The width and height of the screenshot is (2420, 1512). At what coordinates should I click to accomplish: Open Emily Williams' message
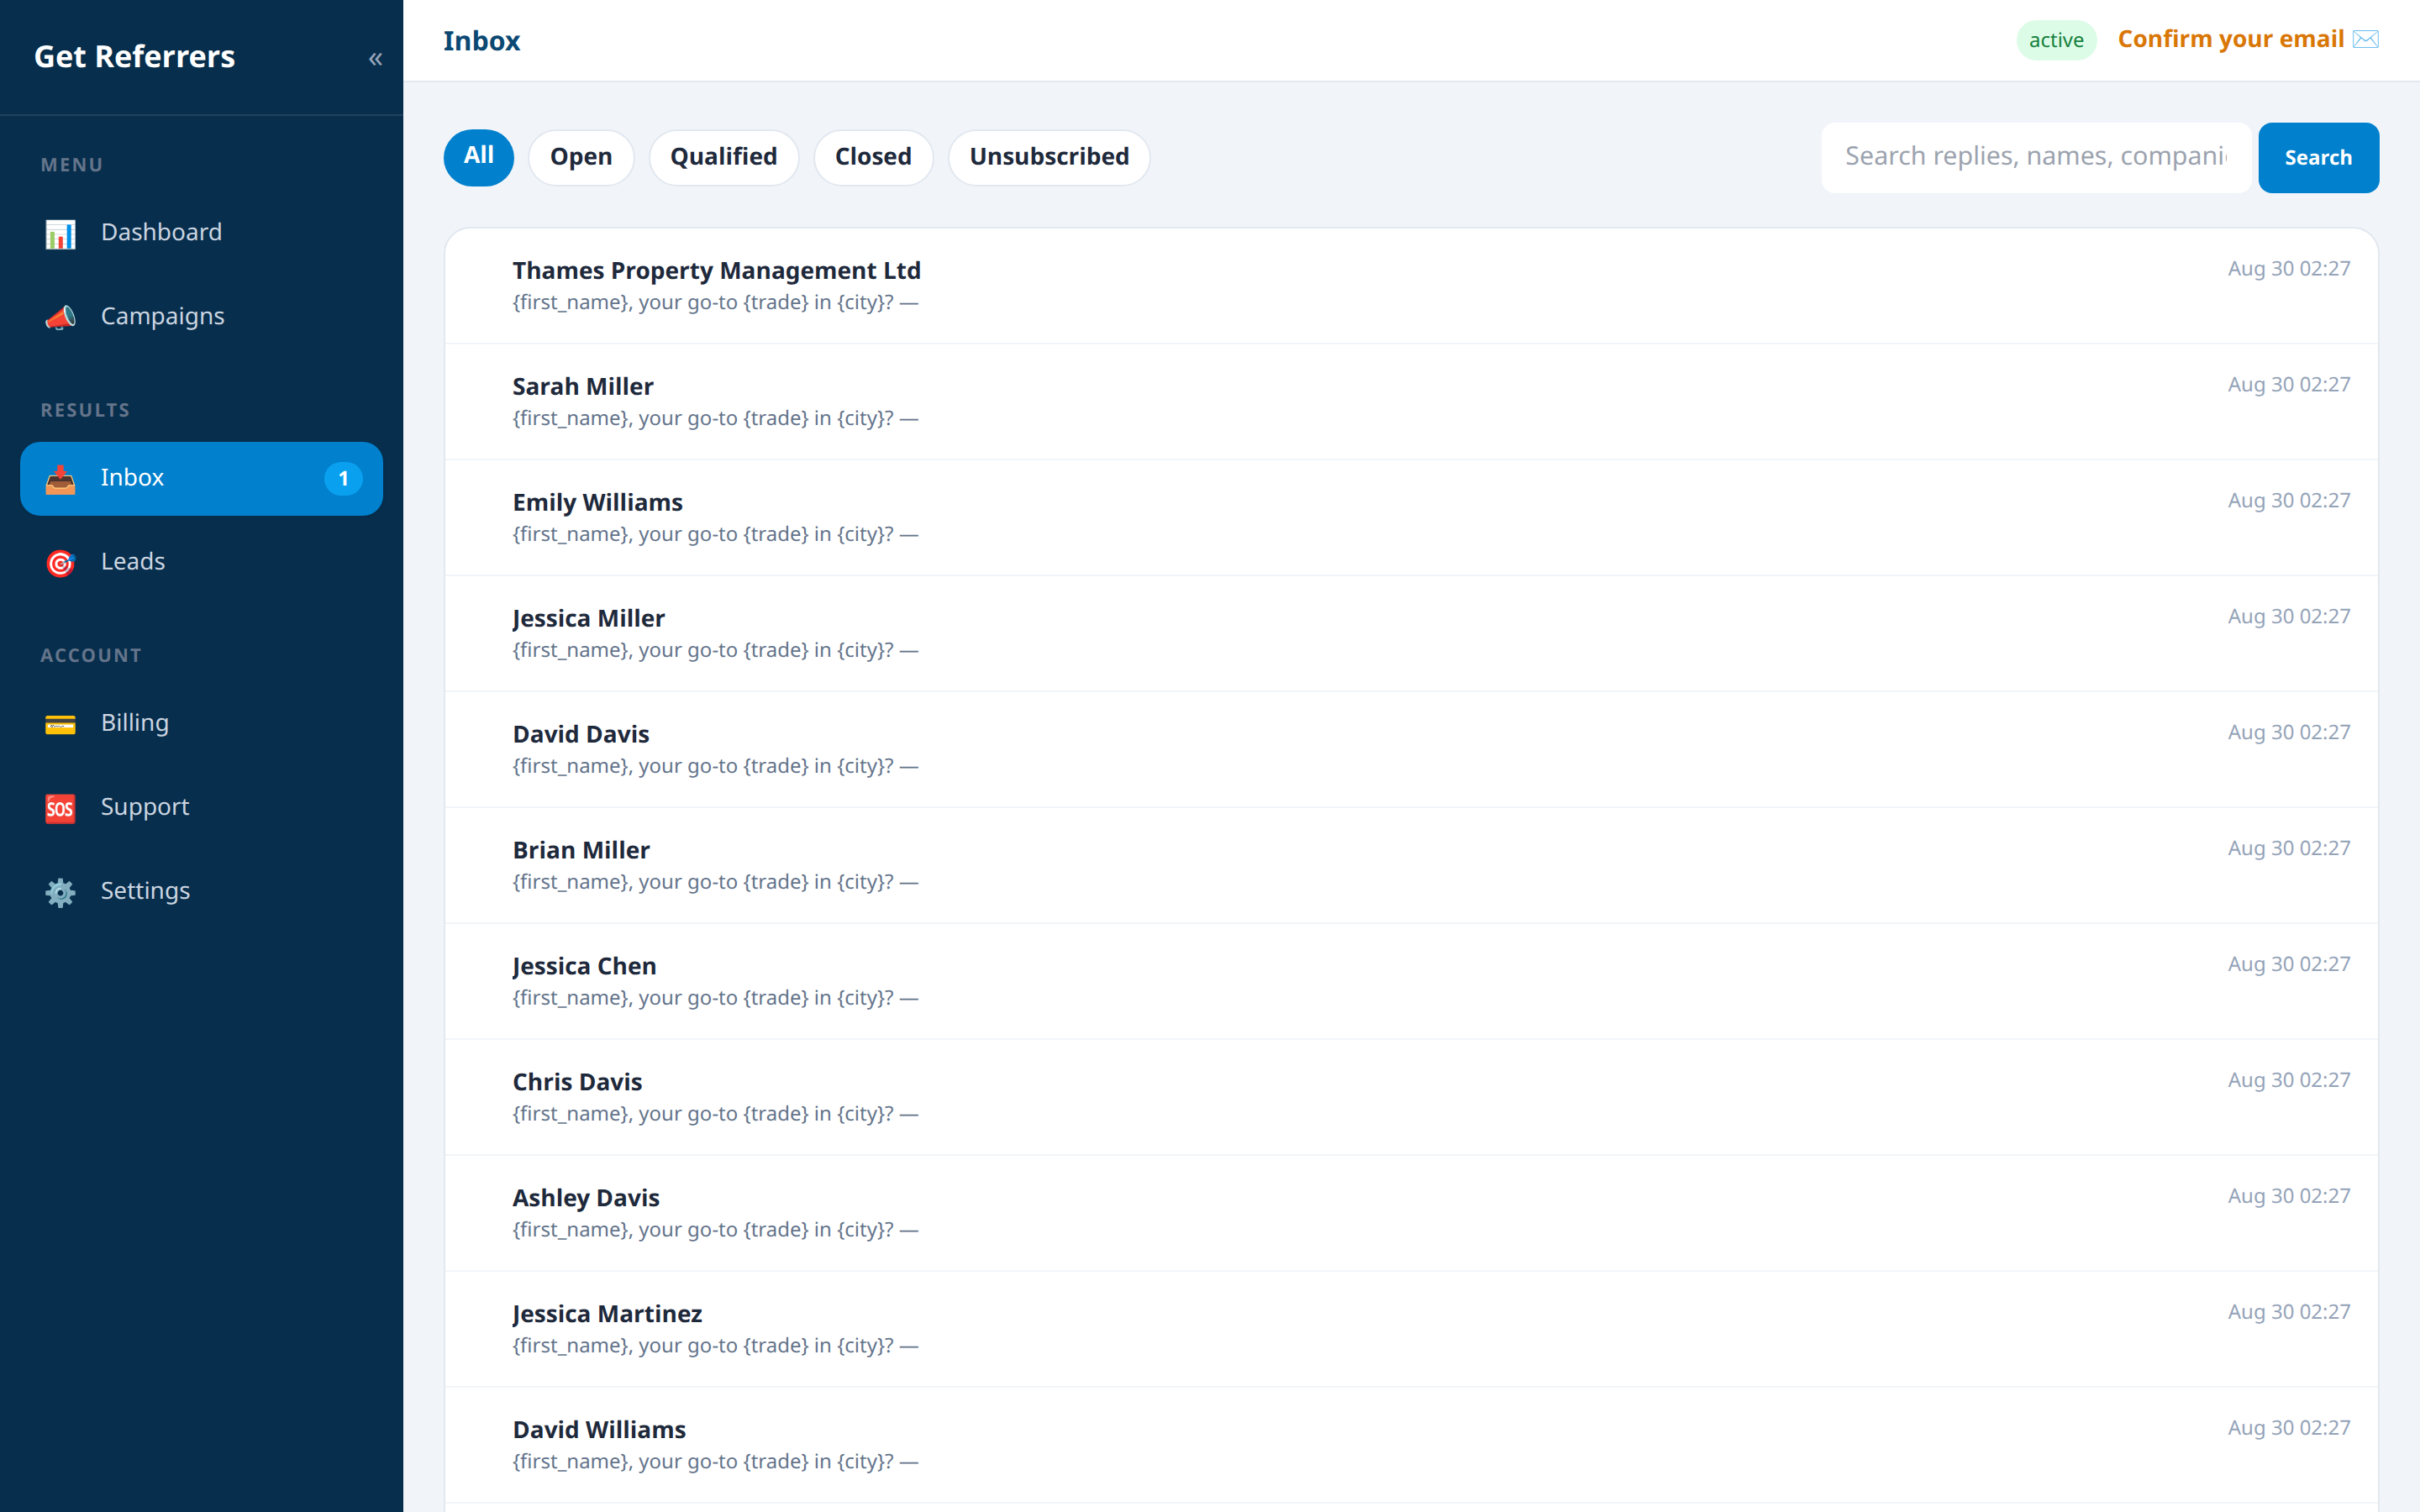click(x=1411, y=518)
